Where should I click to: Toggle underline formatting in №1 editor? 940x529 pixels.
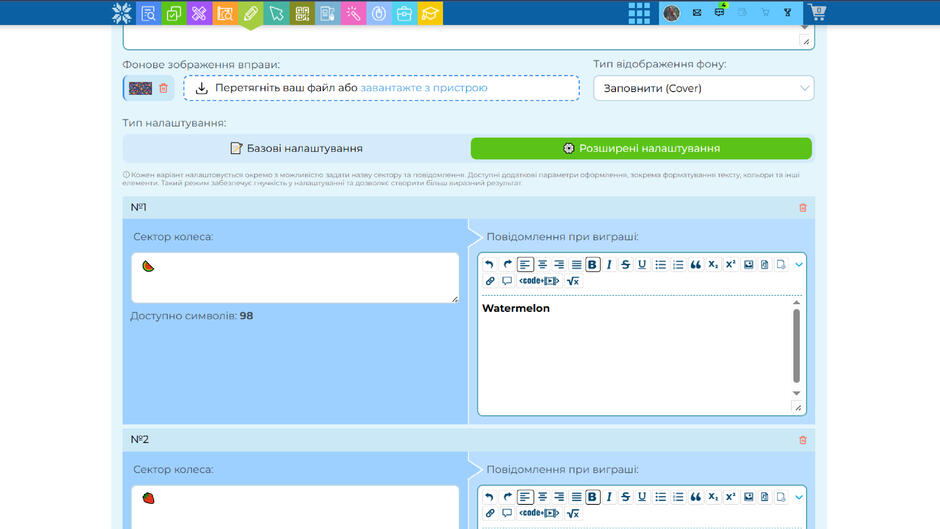[642, 264]
